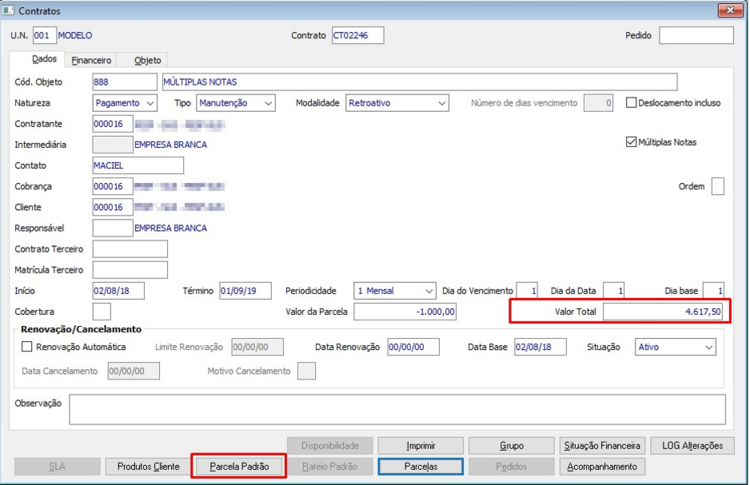Click the Produtos Cliente button

point(148,466)
